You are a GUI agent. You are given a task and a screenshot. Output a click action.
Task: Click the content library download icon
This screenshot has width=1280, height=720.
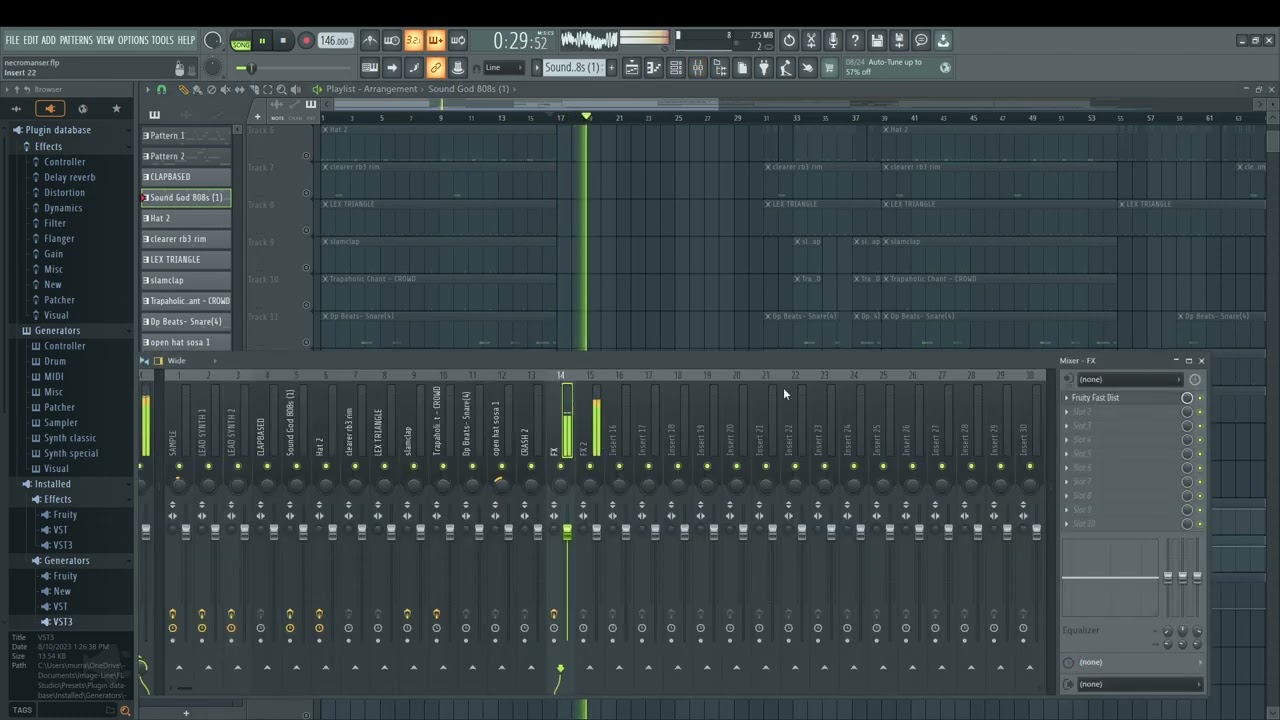pyautogui.click(x=943, y=41)
